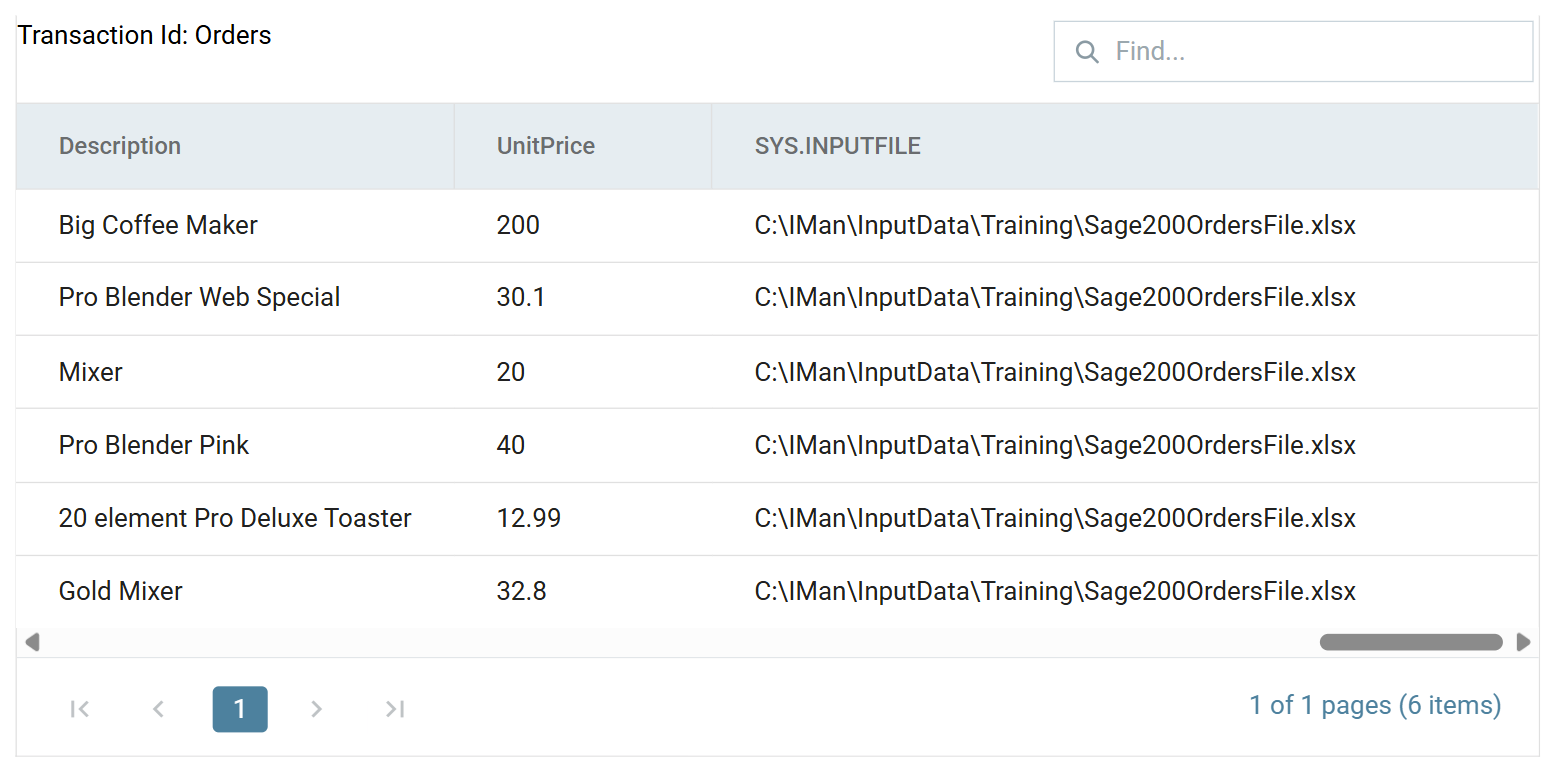Click the horizontal scrollbar thumb

[1411, 642]
